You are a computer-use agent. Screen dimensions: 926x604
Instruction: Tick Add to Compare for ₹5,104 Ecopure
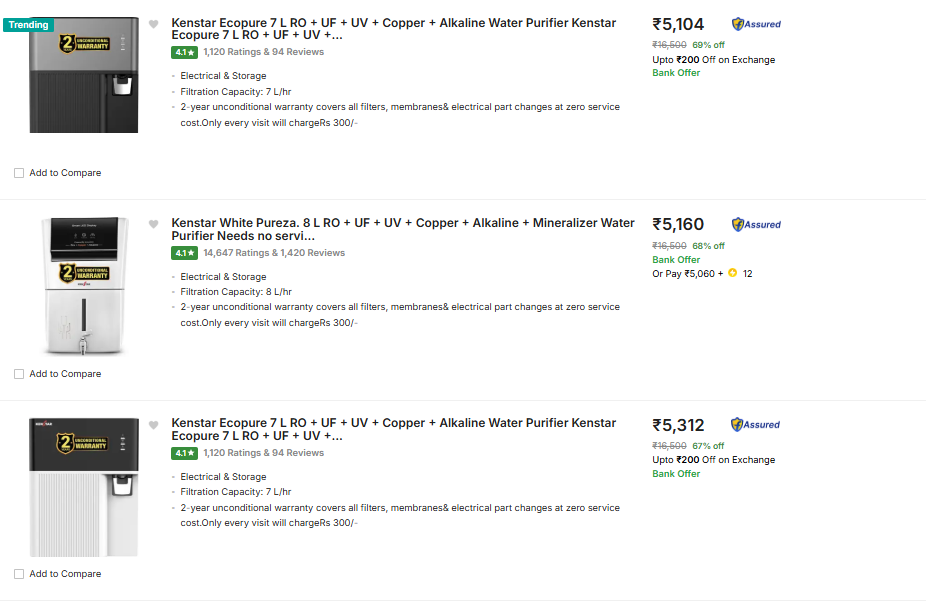[x=19, y=173]
